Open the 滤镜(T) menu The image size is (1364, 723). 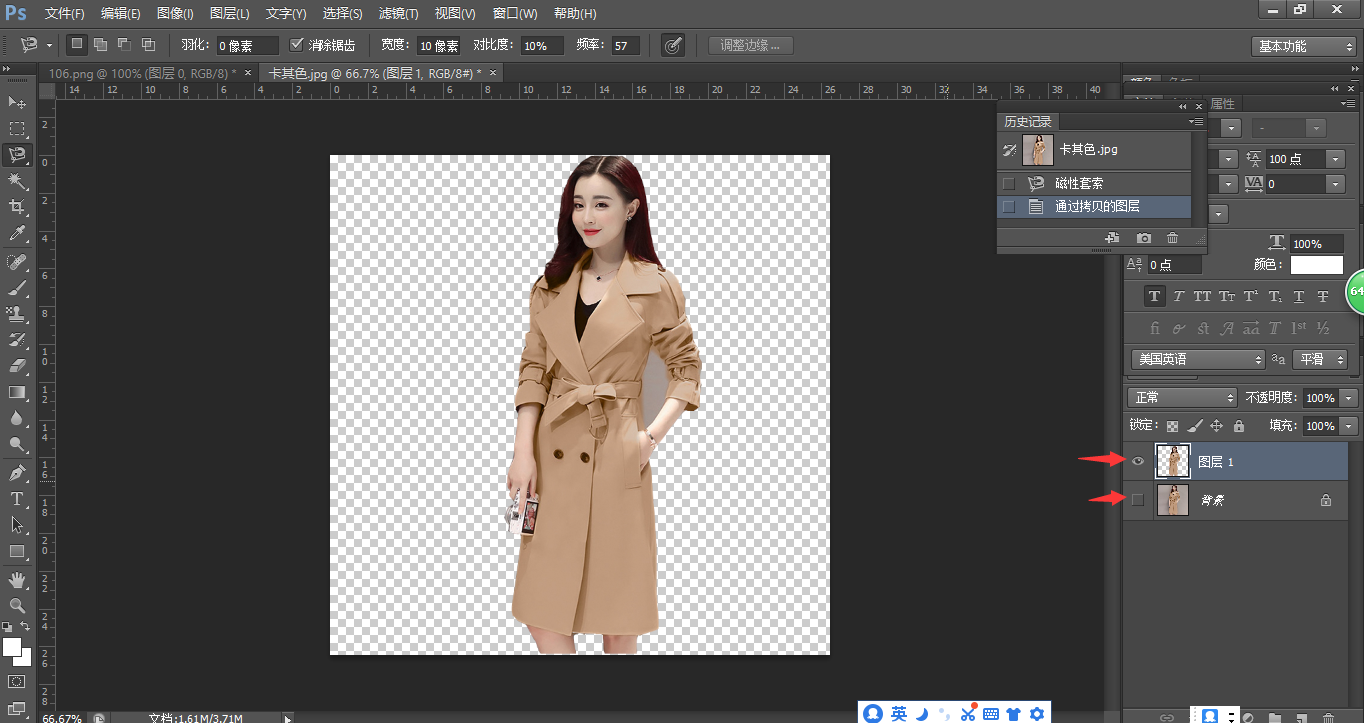pos(398,14)
